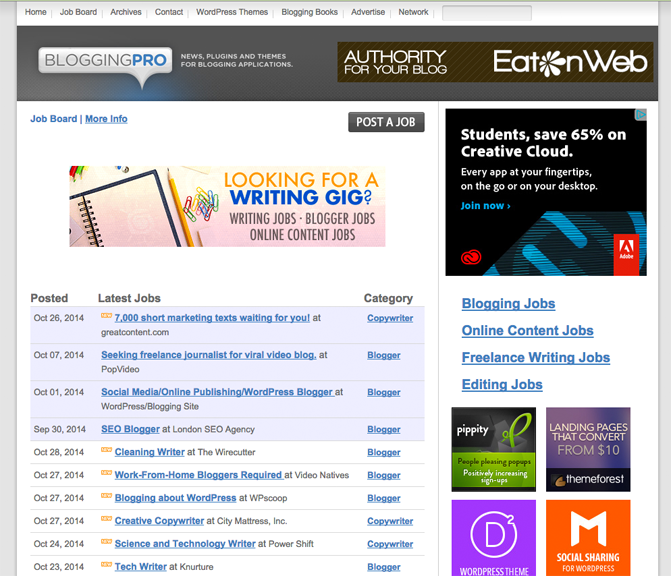The image size is (671, 576).
Task: Click the Job Board heading link
Action: pos(53,119)
